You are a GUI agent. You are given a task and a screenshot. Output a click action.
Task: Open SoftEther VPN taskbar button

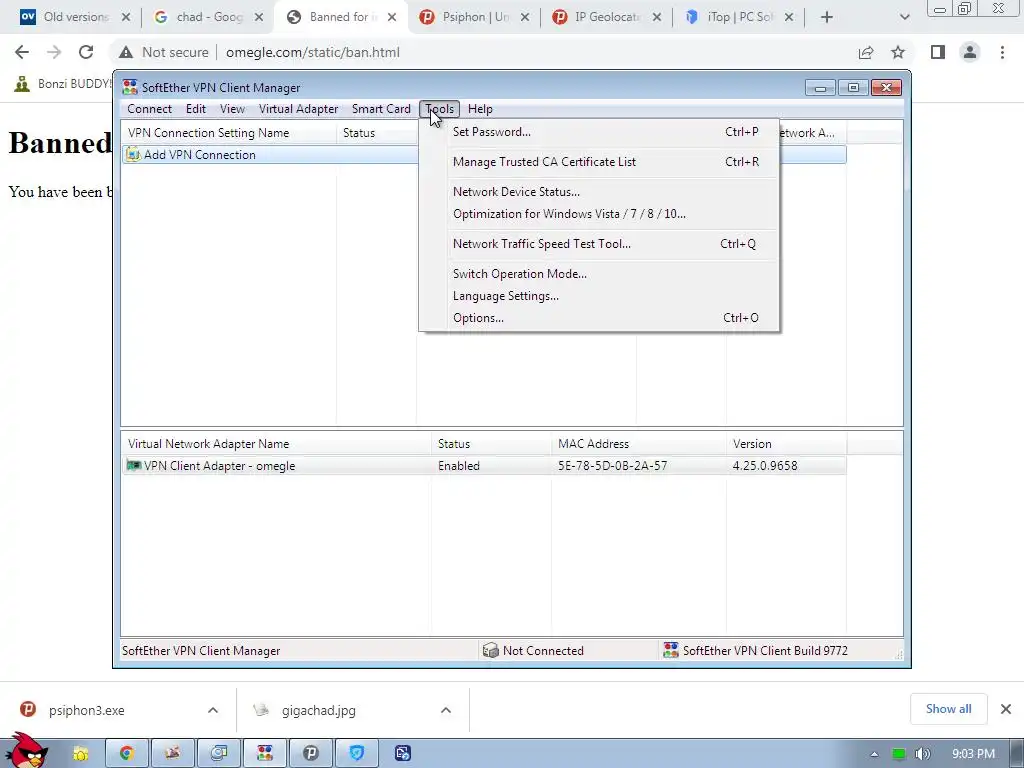264,754
